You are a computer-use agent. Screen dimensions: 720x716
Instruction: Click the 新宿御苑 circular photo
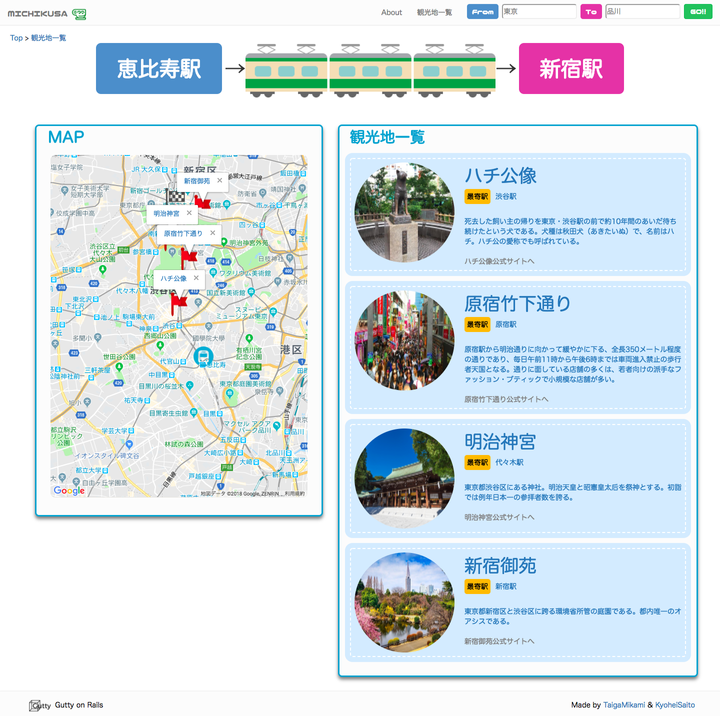point(405,603)
